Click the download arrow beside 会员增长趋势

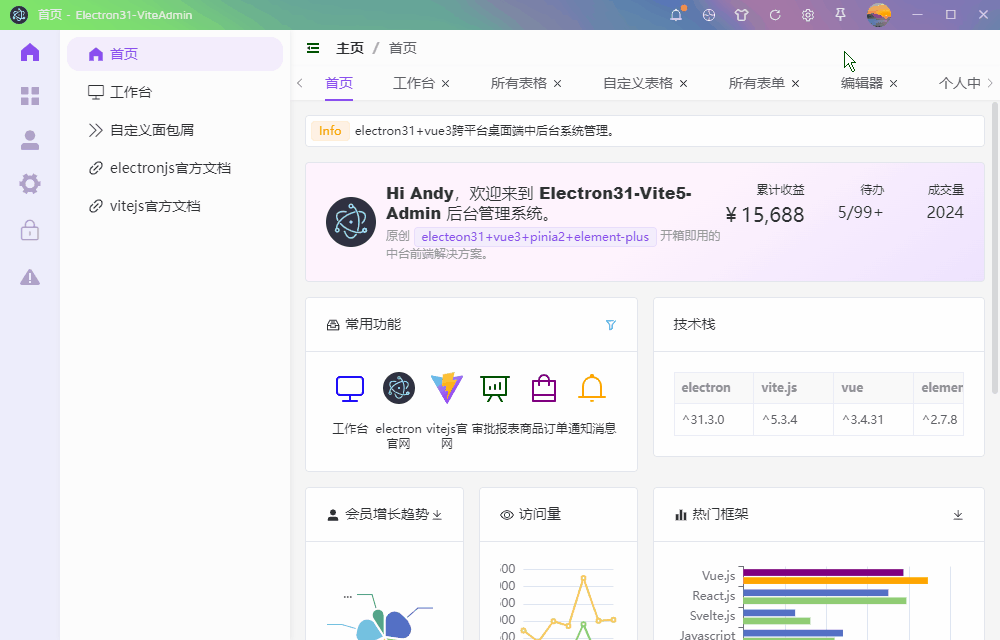437,514
